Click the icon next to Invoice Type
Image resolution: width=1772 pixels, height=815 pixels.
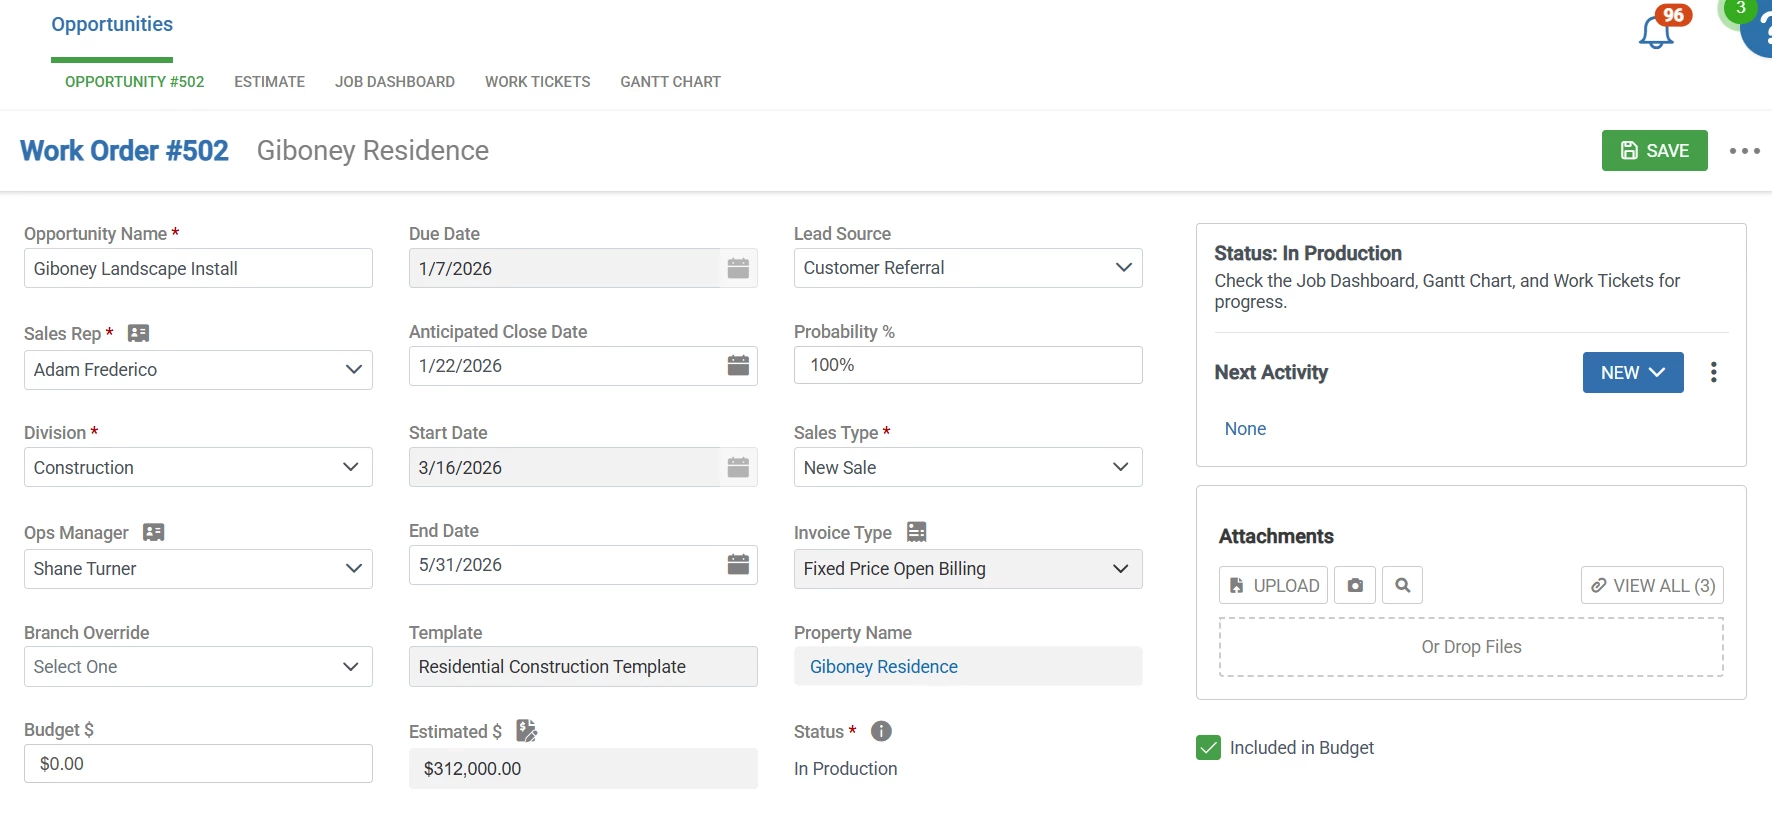(916, 532)
